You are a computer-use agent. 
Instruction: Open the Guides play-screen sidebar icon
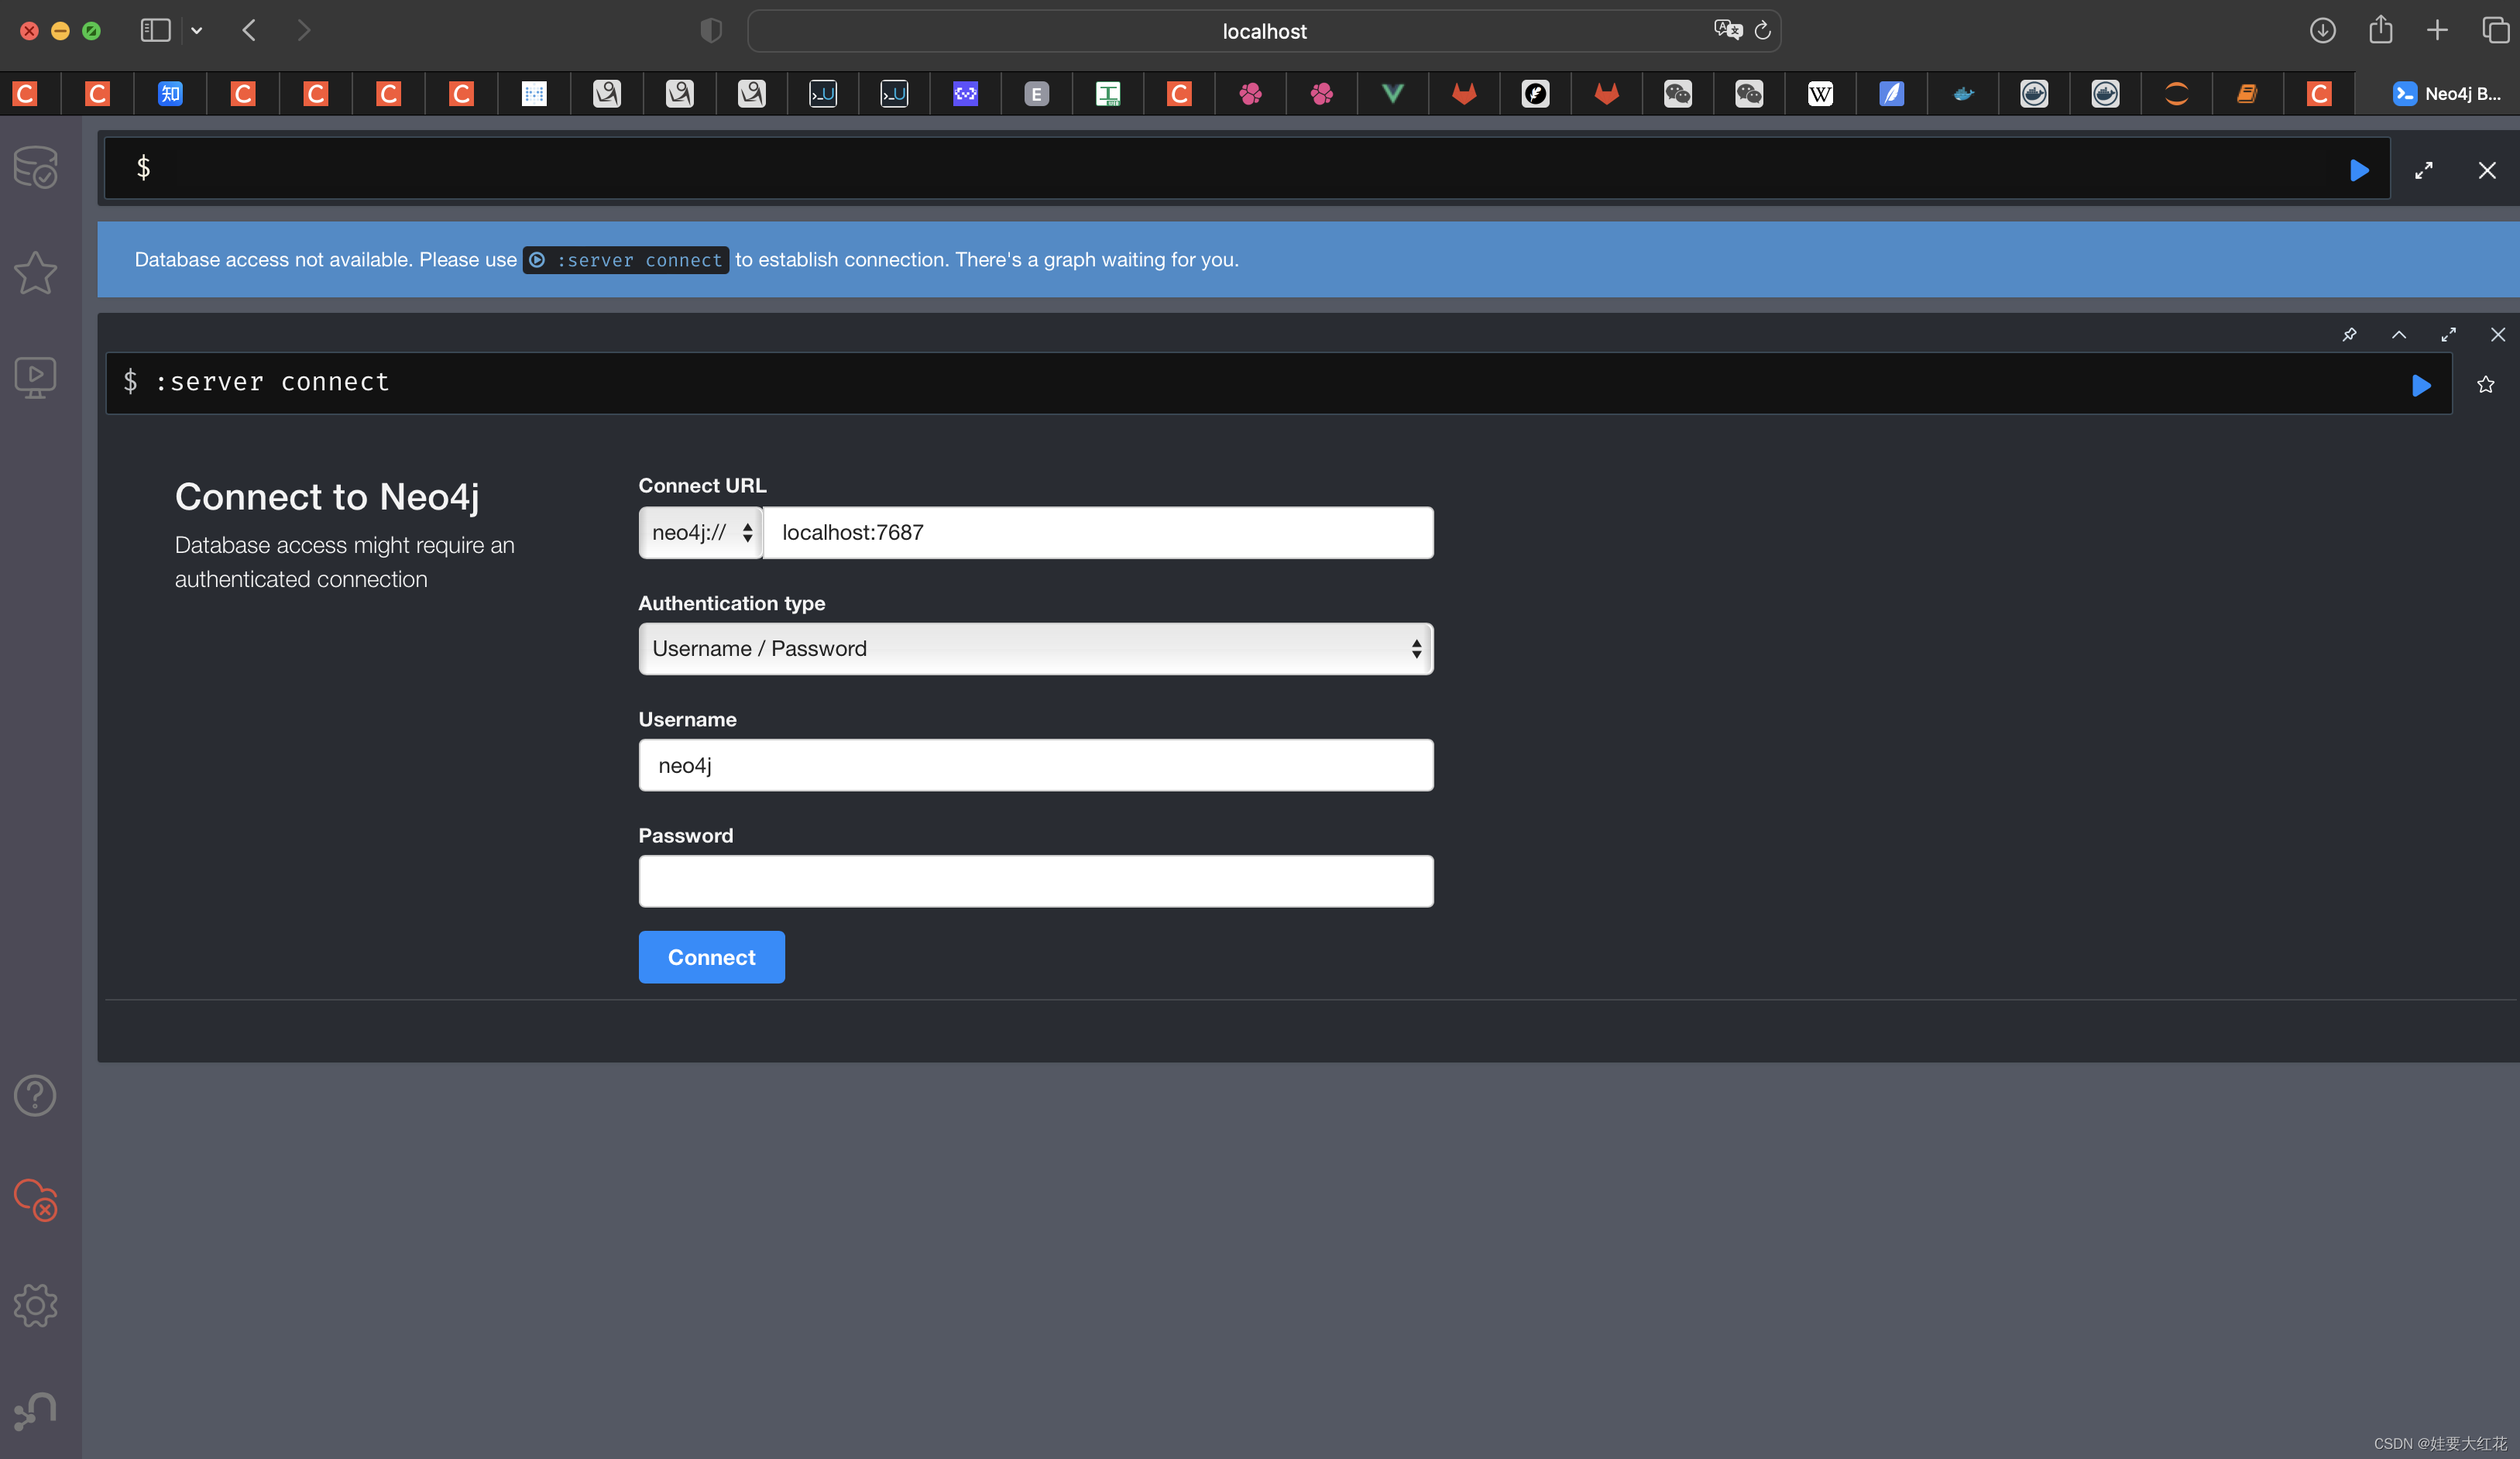36,378
